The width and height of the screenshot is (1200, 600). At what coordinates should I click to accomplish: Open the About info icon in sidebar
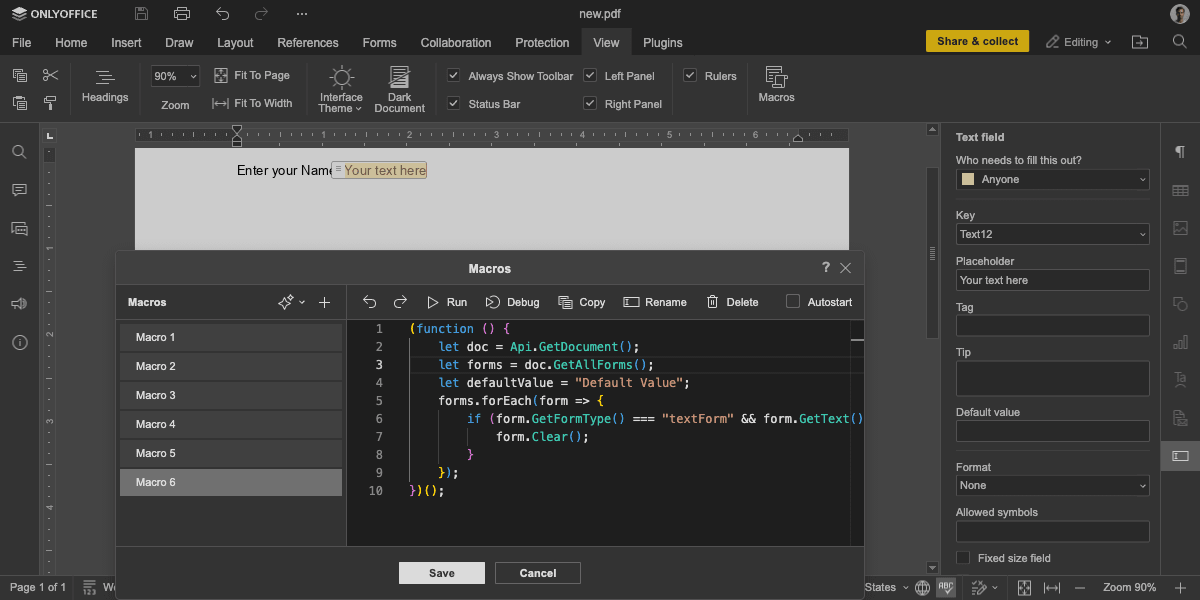point(19,342)
